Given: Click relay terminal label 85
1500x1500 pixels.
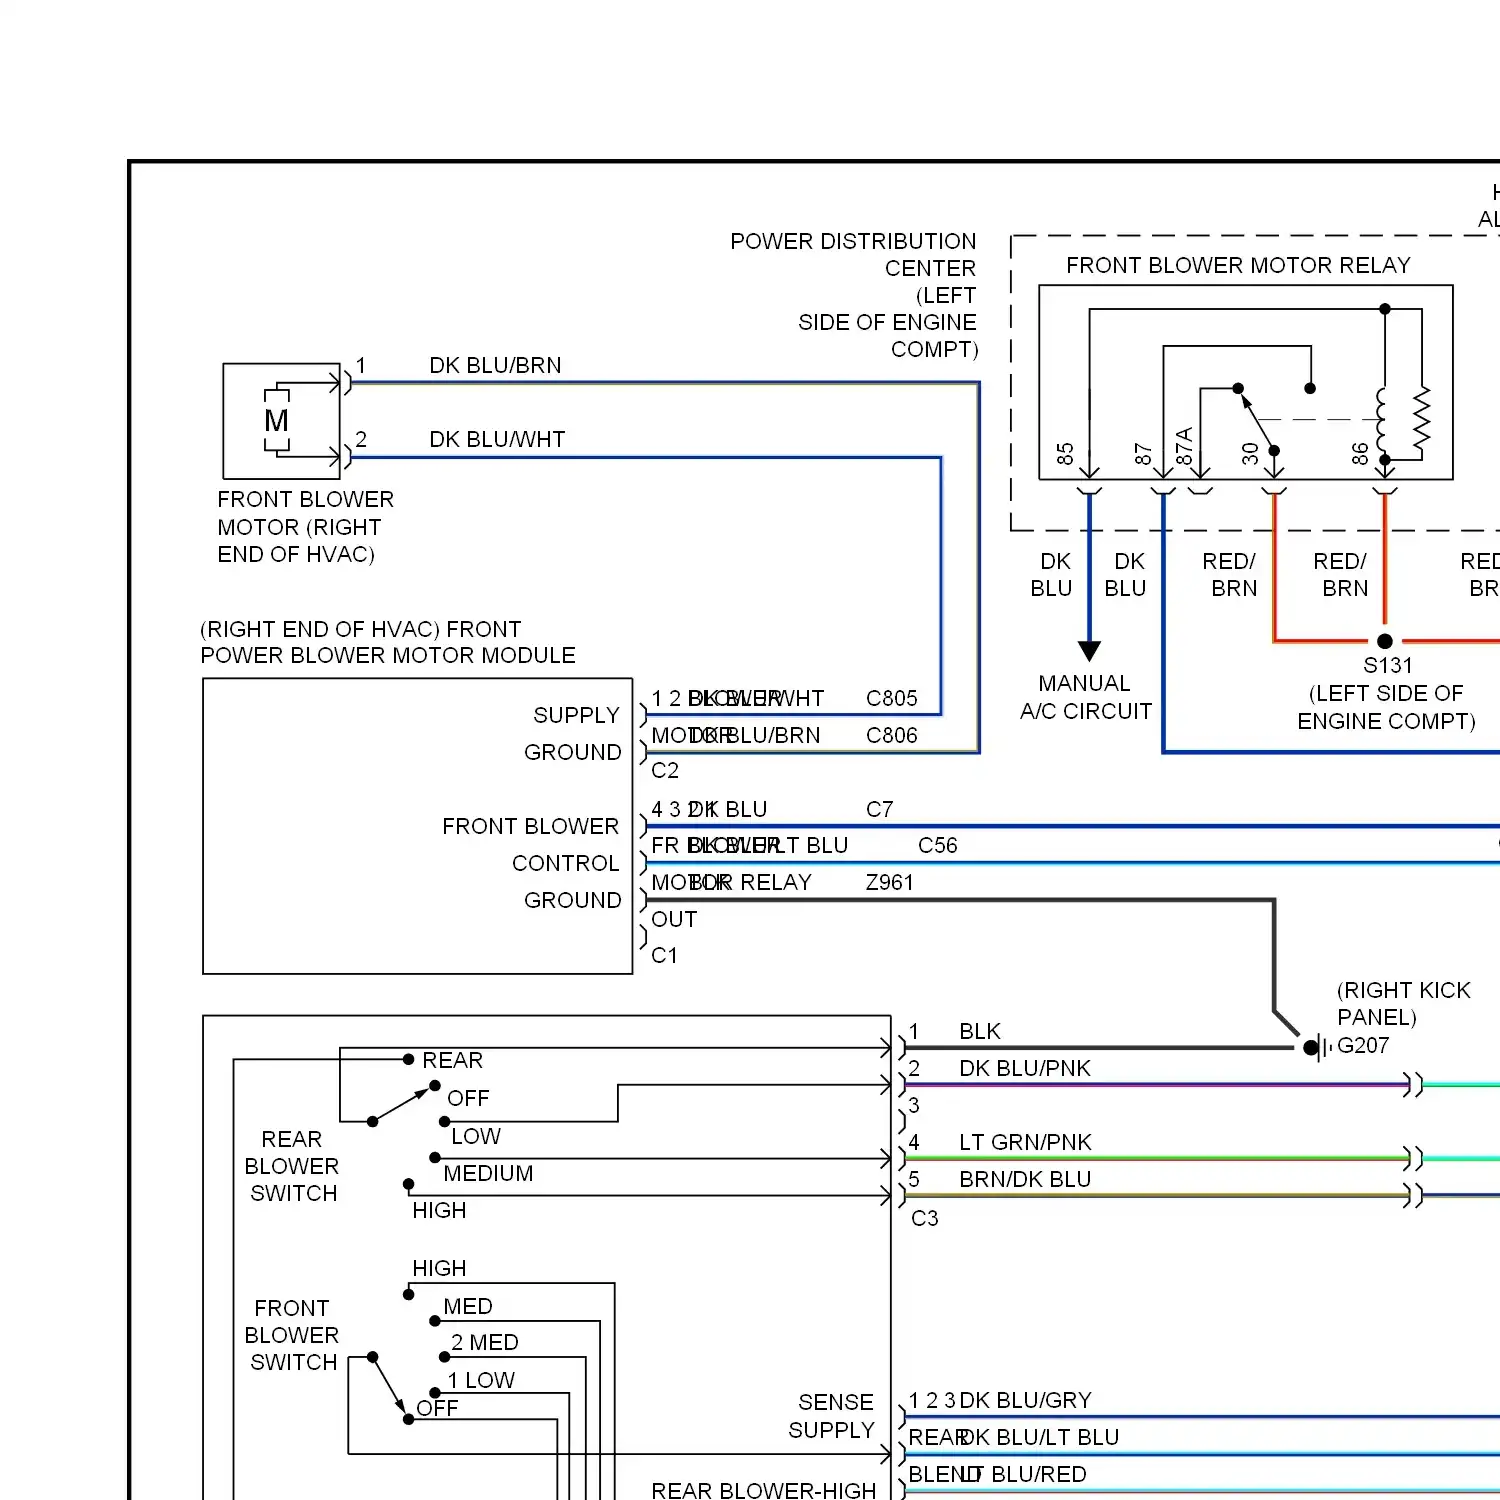Looking at the screenshot, I should [x=1066, y=454].
